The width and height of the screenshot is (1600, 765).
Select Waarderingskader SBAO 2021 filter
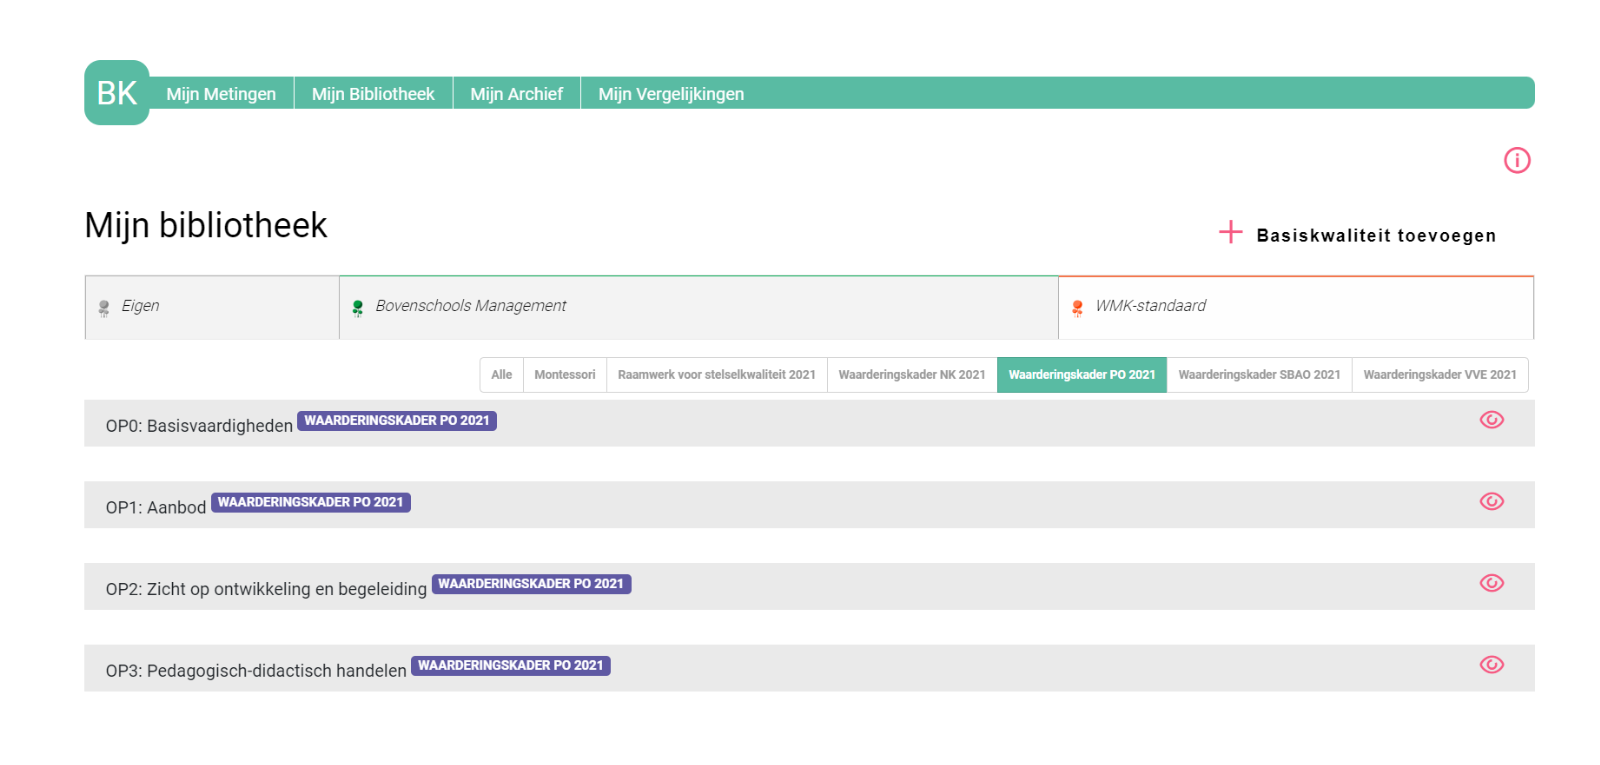[x=1259, y=375]
